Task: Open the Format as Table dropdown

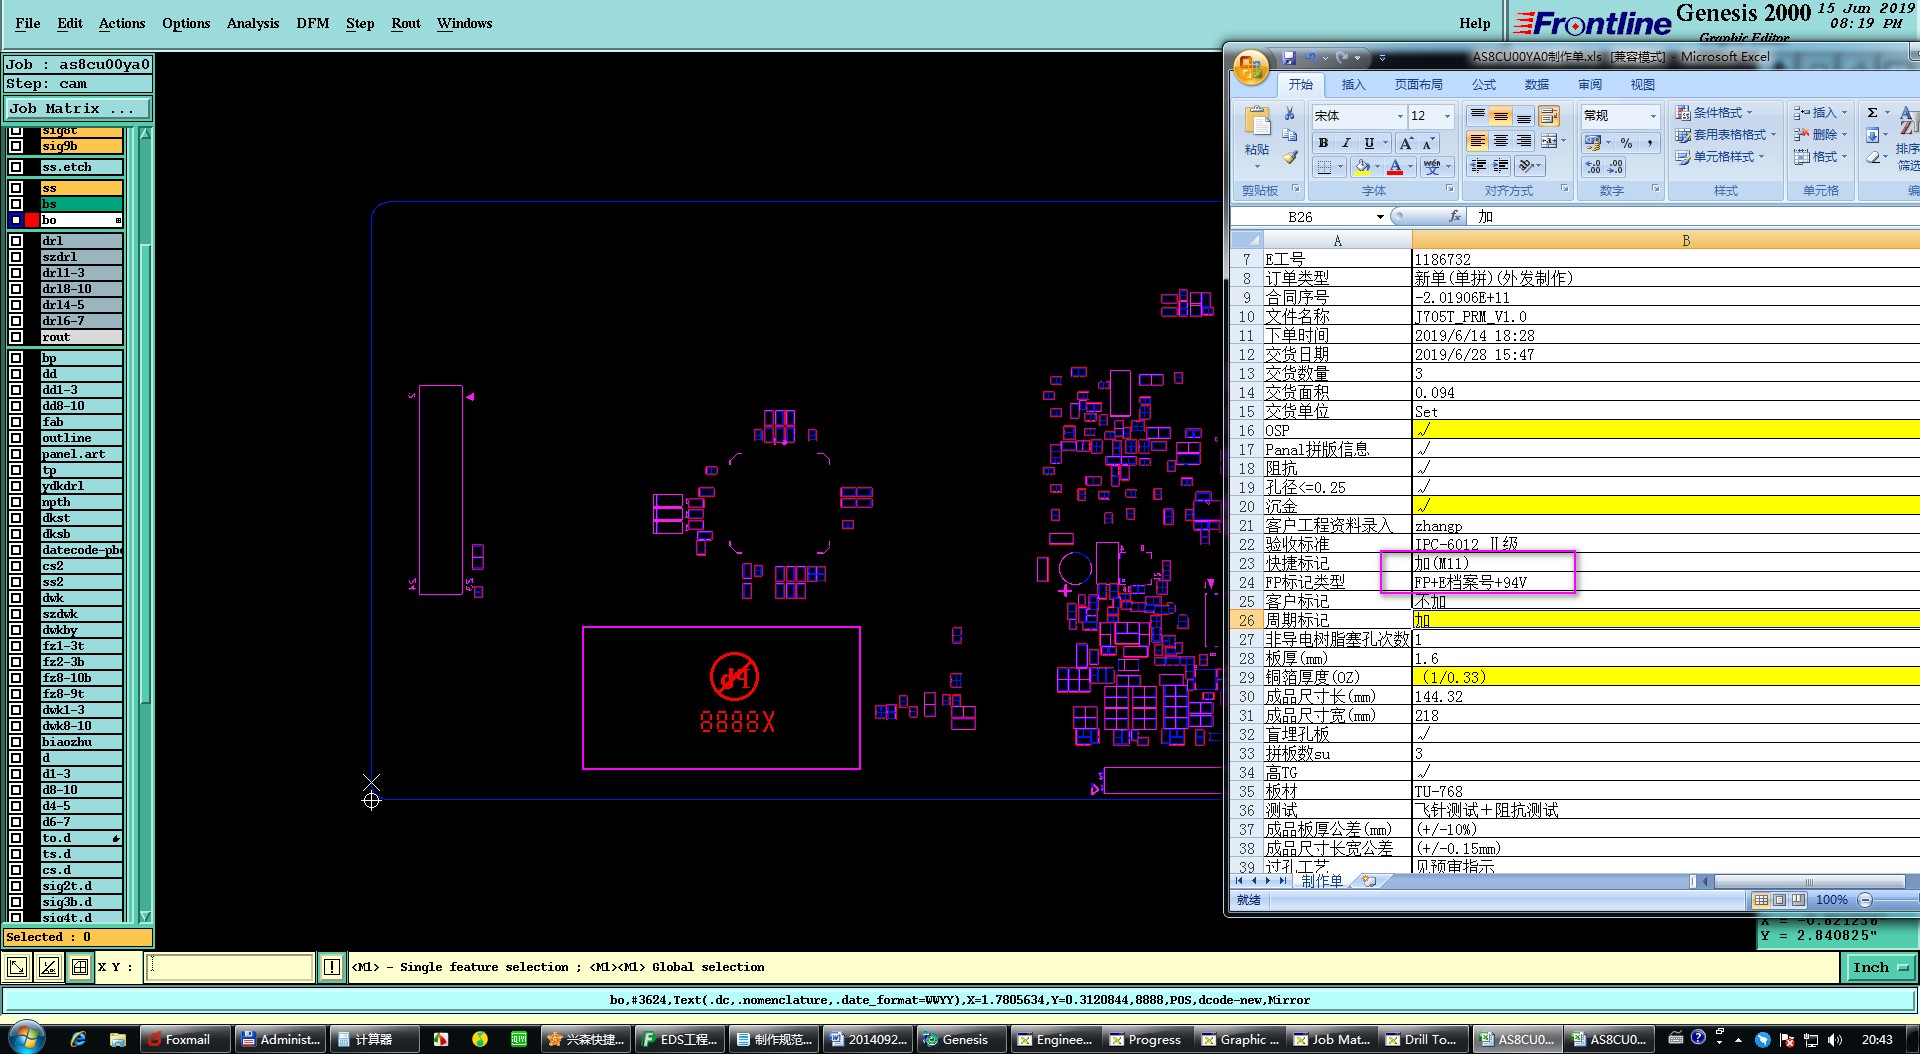Action: coord(1725,135)
